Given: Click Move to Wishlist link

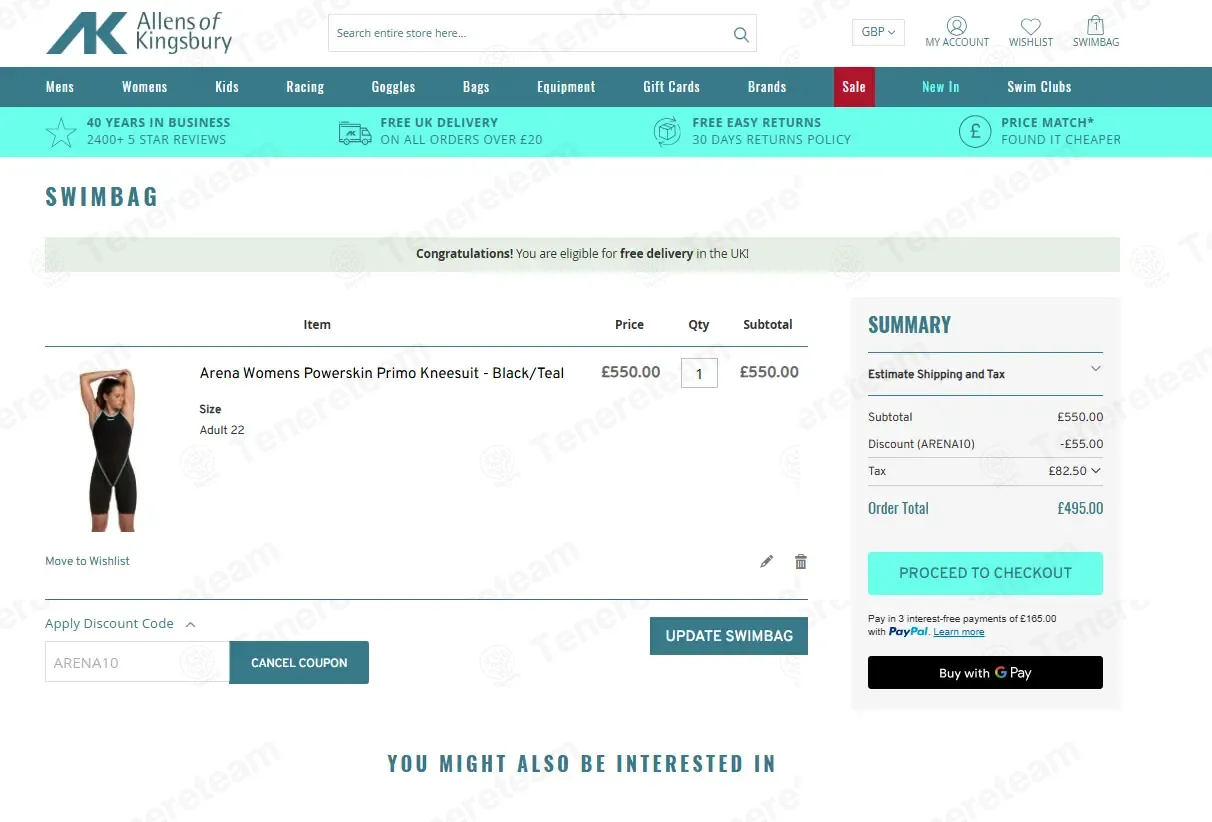Looking at the screenshot, I should [x=87, y=561].
